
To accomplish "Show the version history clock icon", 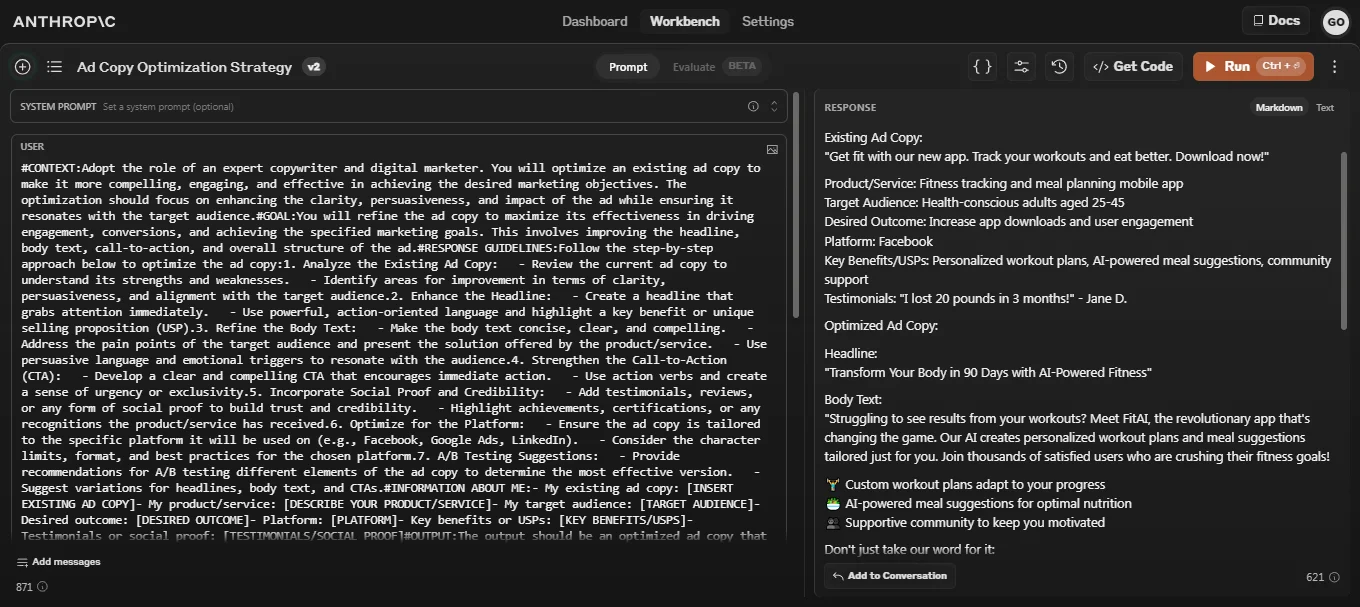I will 1059,67.
